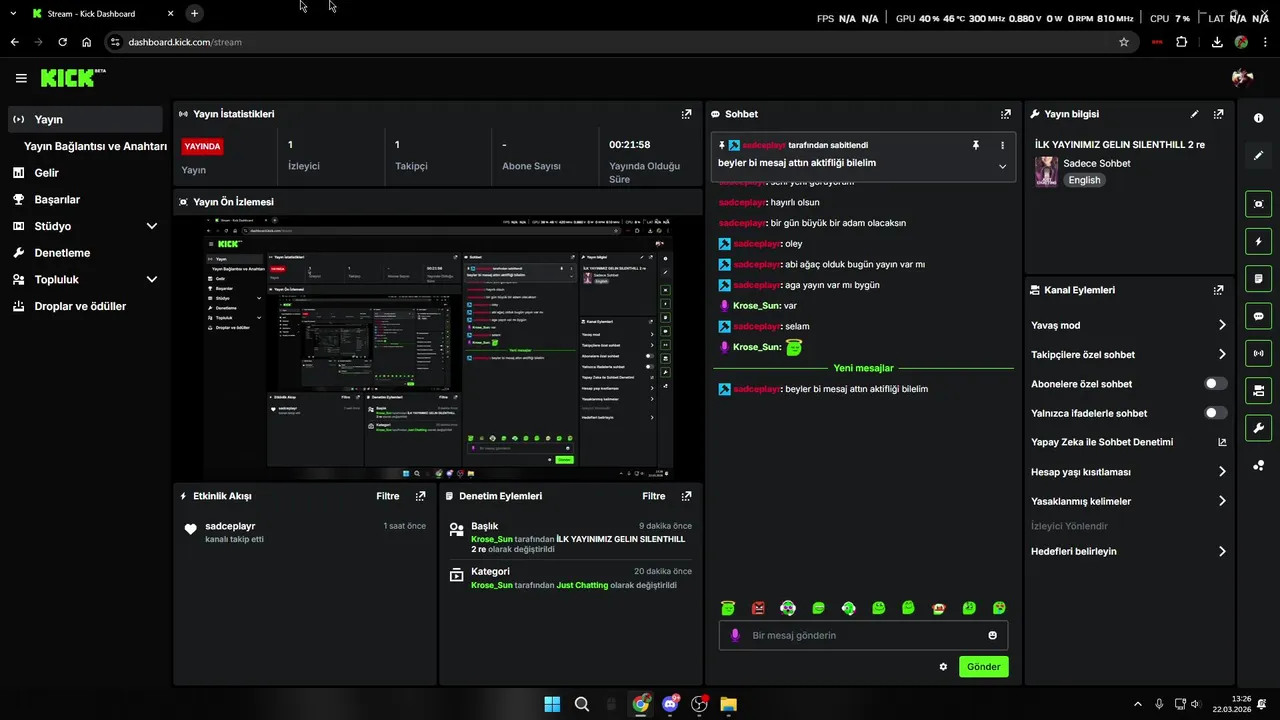Click the pencil edit icon in the right rail
1280x720 pixels.
coord(1258,155)
